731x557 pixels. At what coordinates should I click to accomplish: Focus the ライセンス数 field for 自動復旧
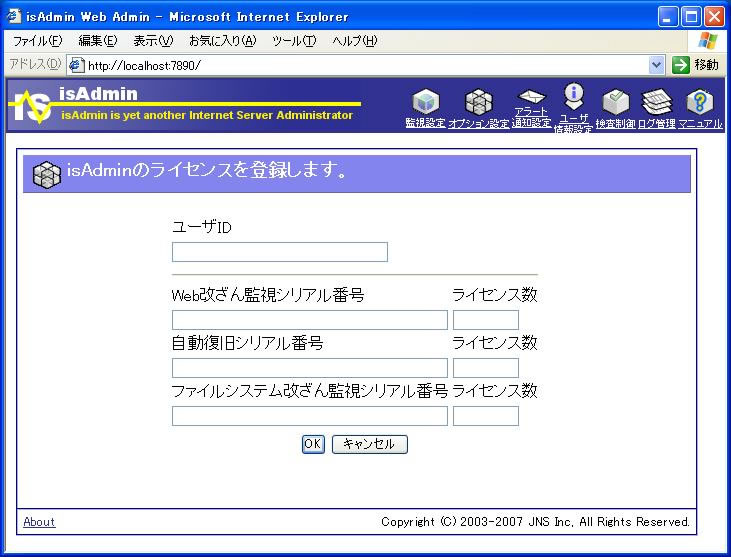485,368
